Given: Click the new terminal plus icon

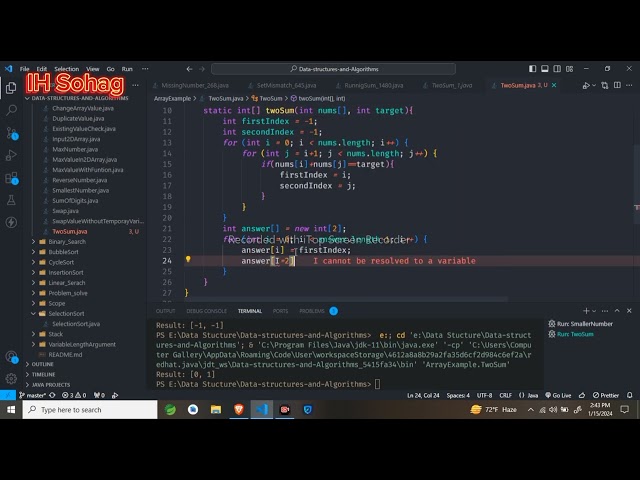Looking at the screenshot, I should pyautogui.click(x=586, y=311).
